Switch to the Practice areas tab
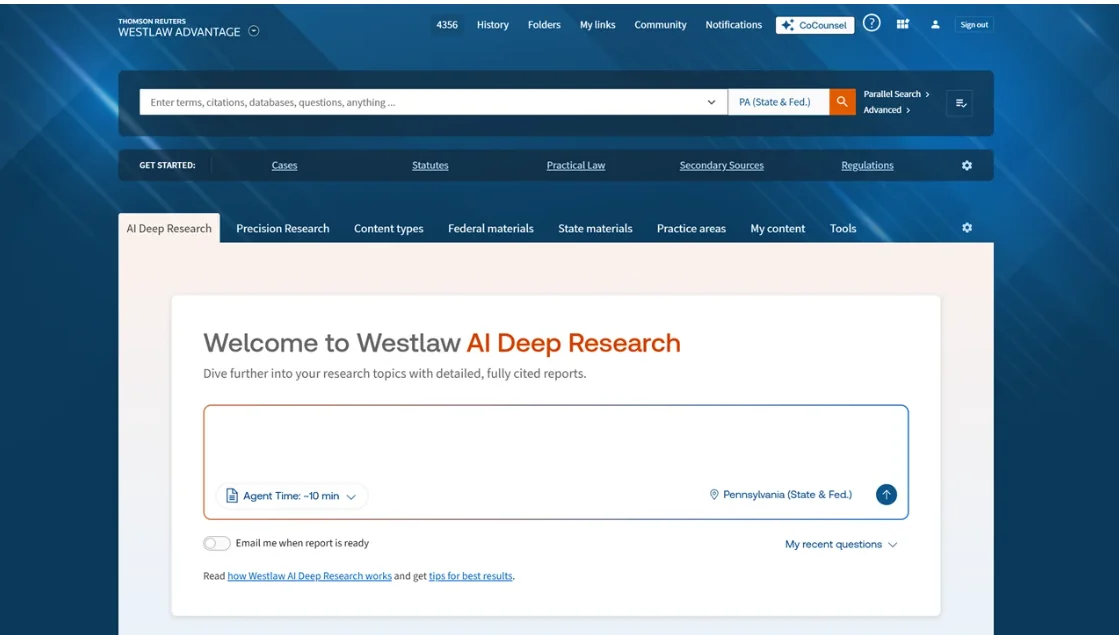 pos(692,228)
